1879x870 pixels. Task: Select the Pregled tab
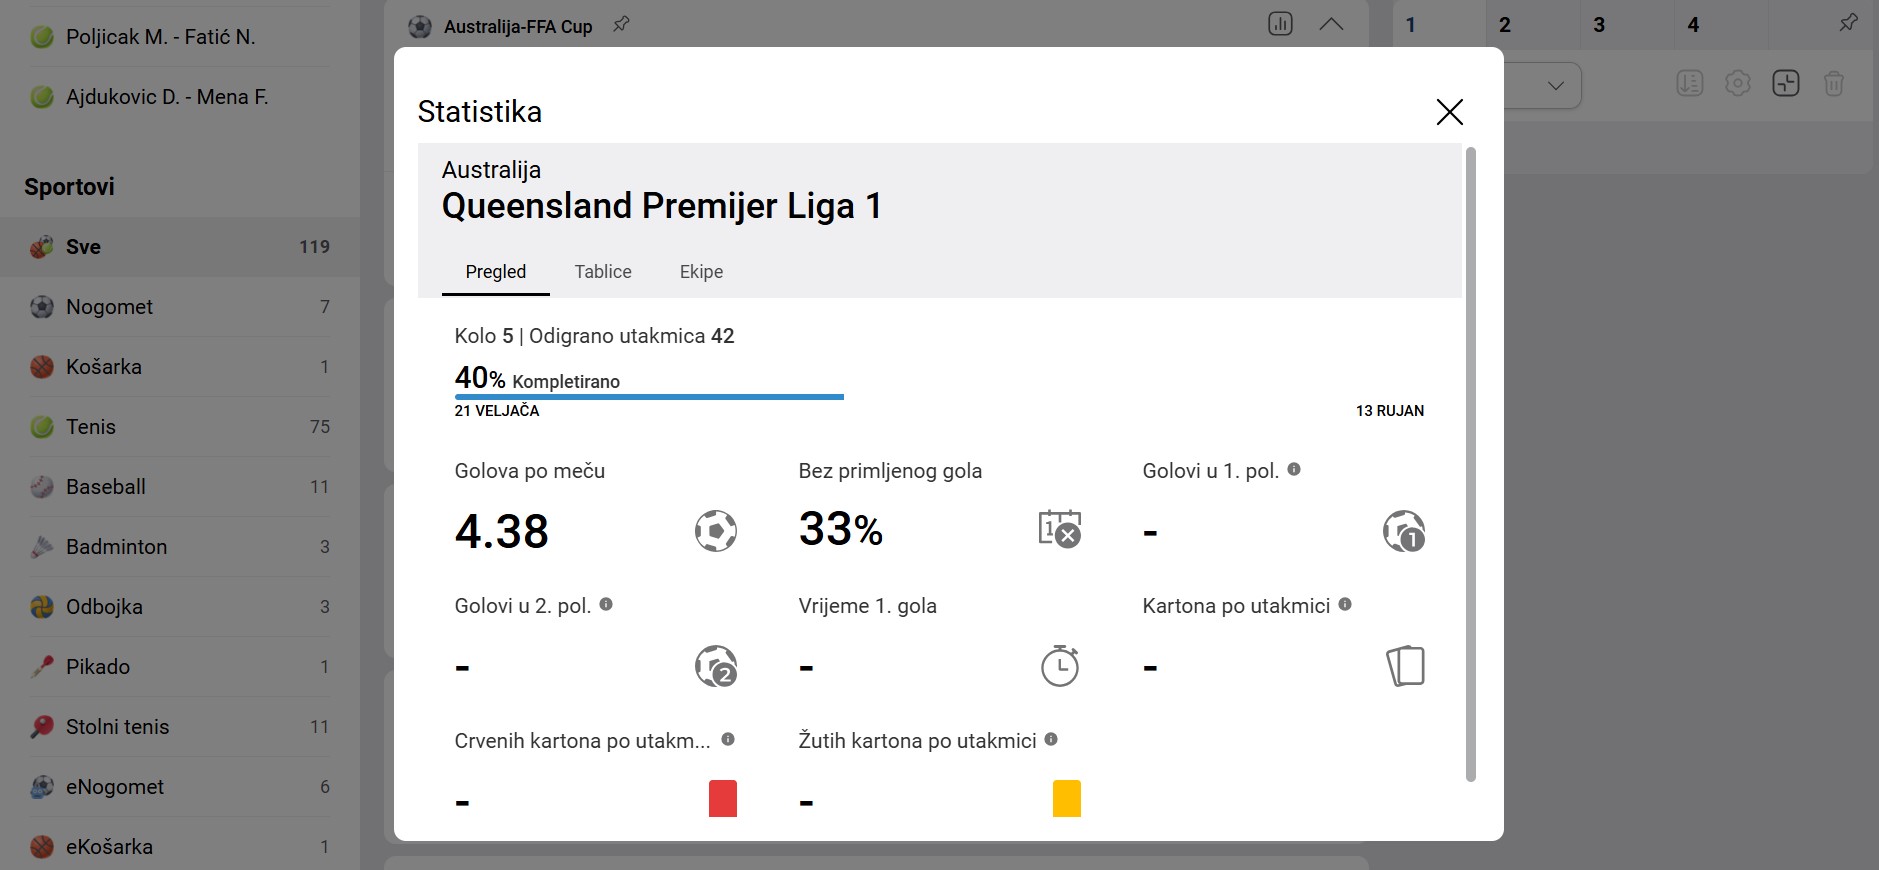(x=496, y=272)
